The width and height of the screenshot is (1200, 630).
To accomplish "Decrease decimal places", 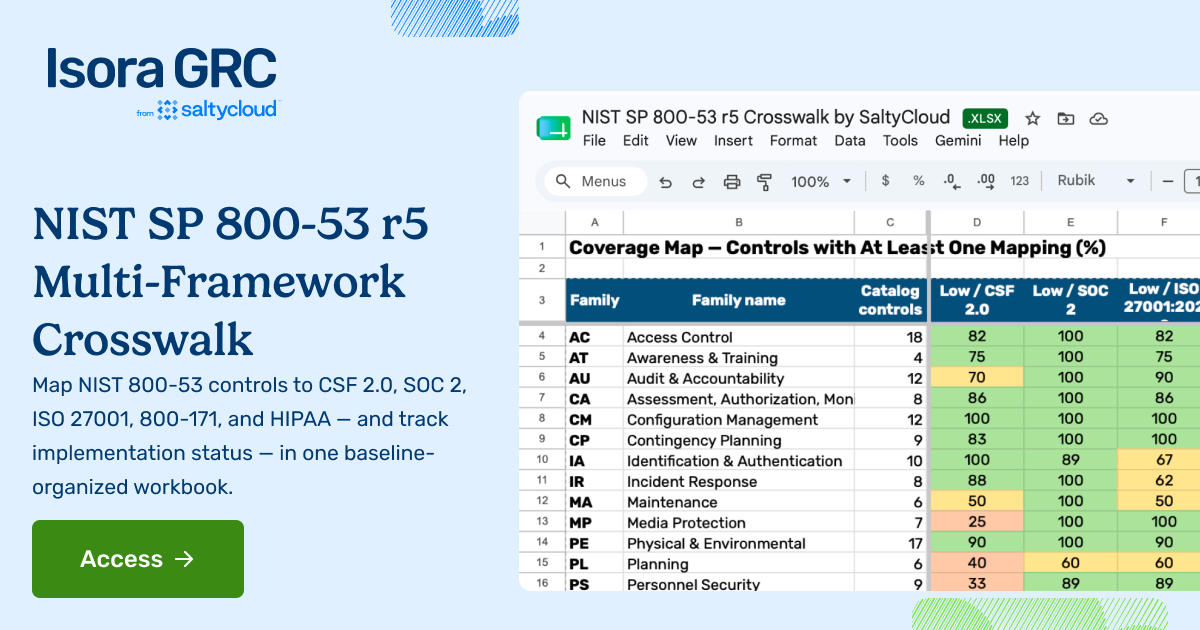I will tap(951, 182).
